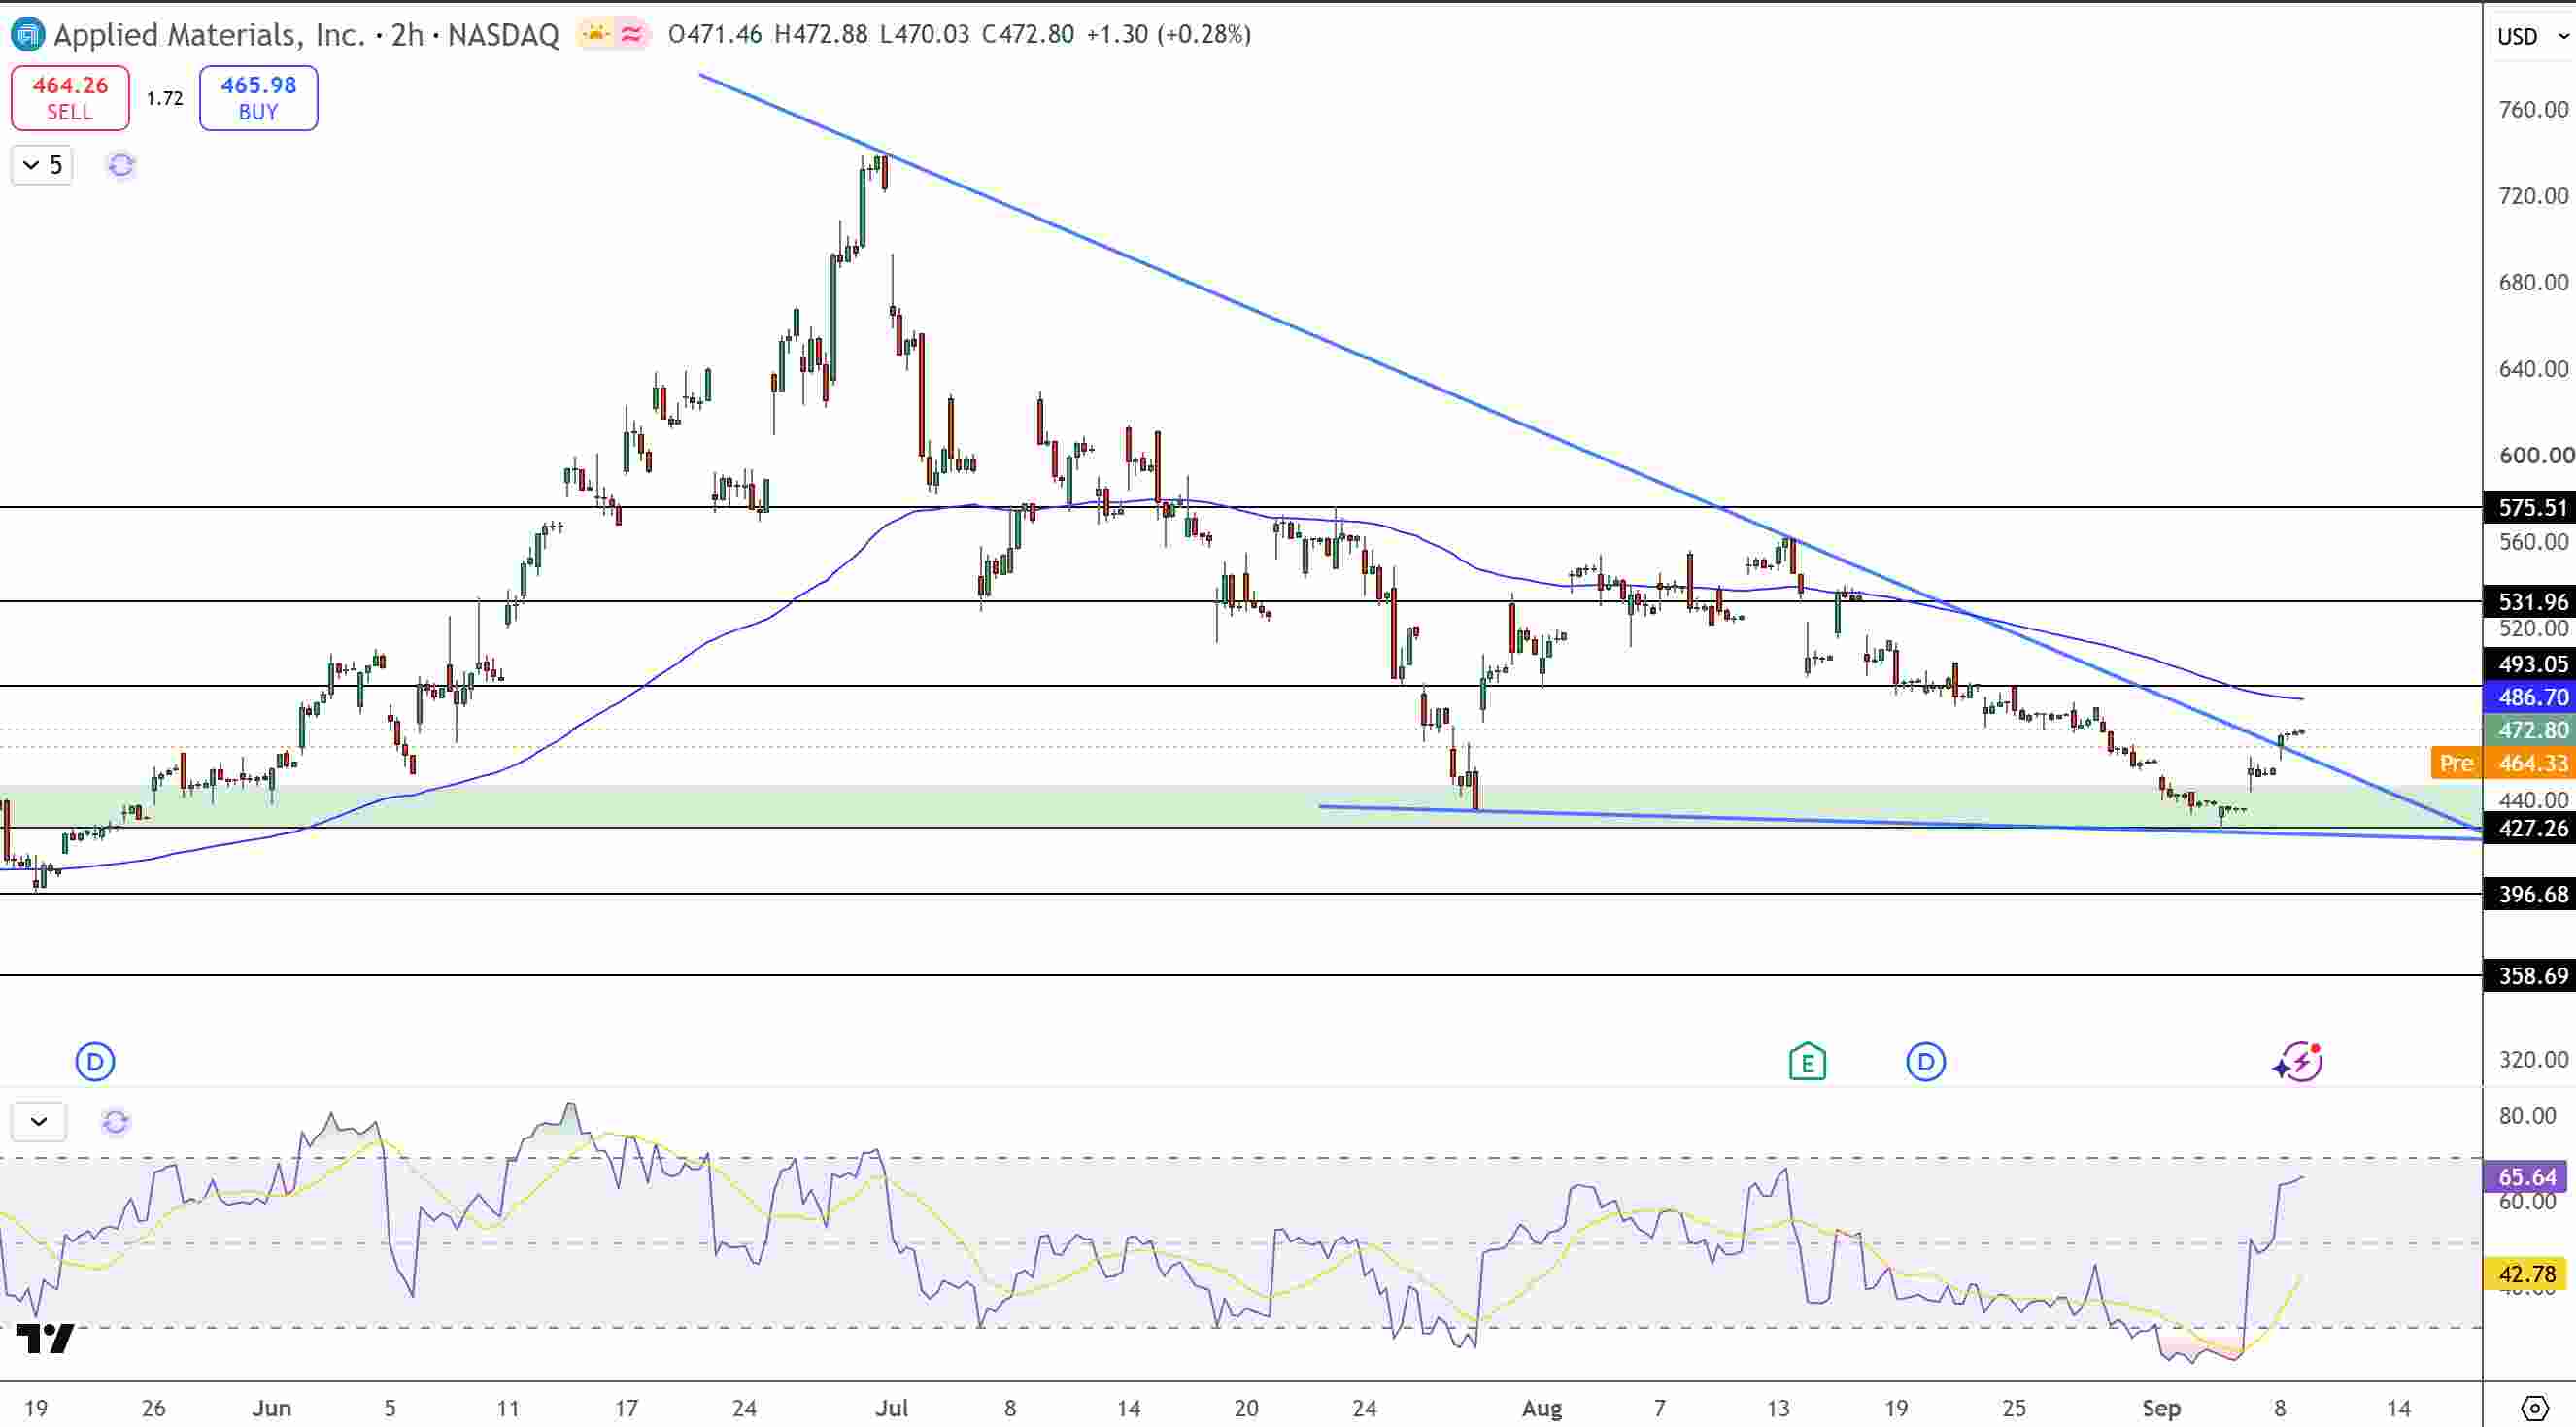The width and height of the screenshot is (2576, 1427).
Task: Select the 427.26 support level label
Action: 2530,828
